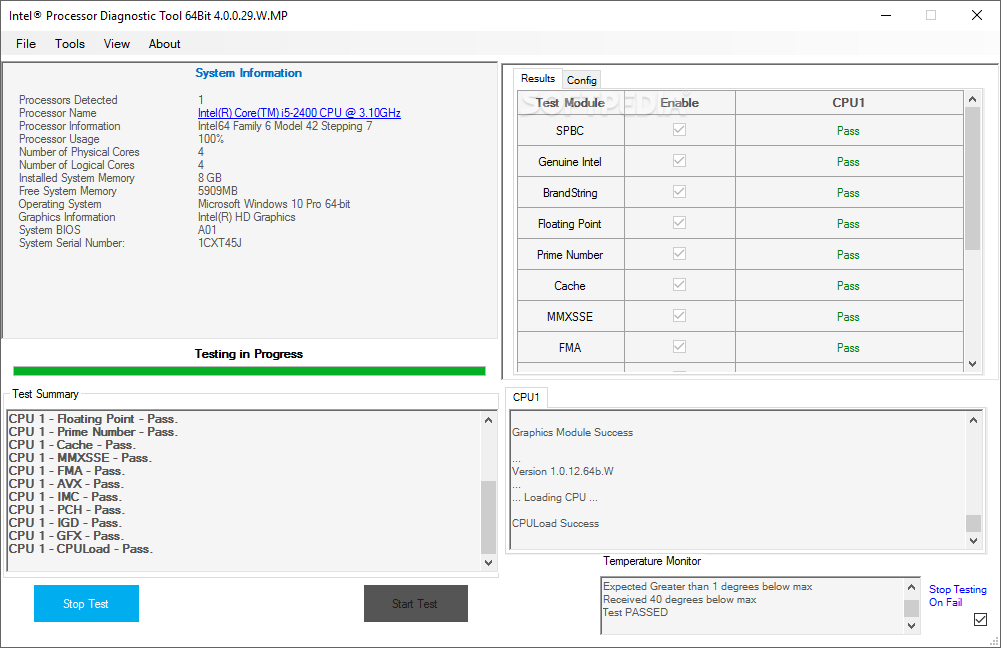Click 'CPU 1 - CPULoad - Pass.' summary line
Image resolution: width=1001 pixels, height=648 pixels.
tap(80, 548)
